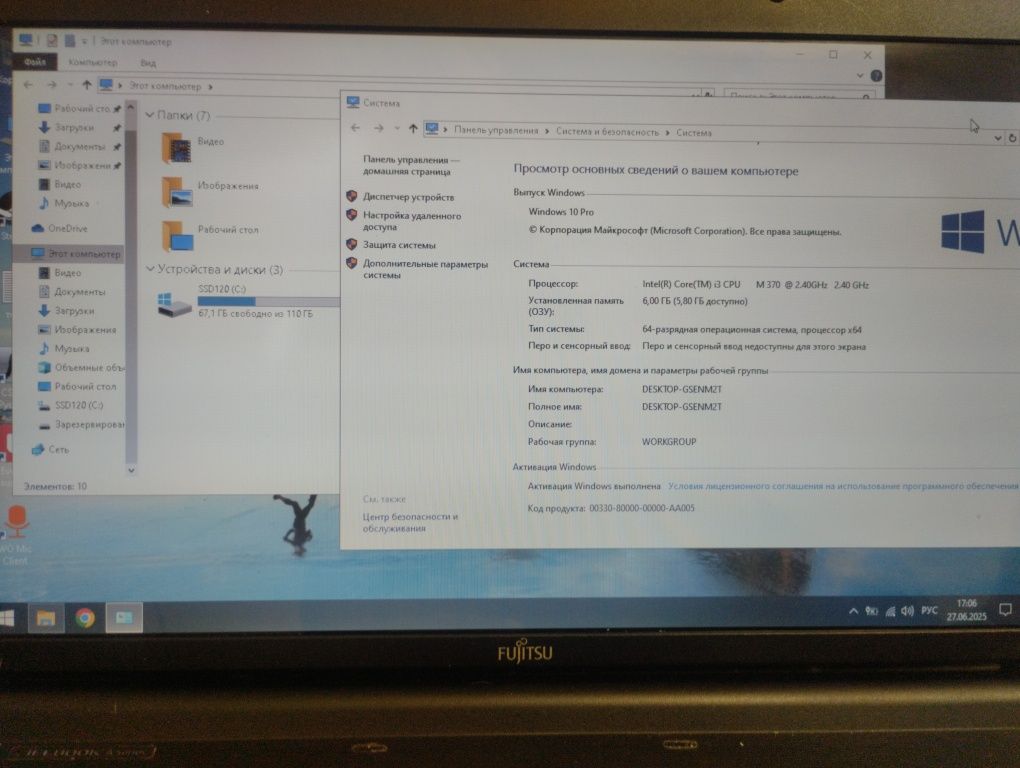The width and height of the screenshot is (1020, 768).
Task: Open Control Panel home page link
Action: point(410,165)
